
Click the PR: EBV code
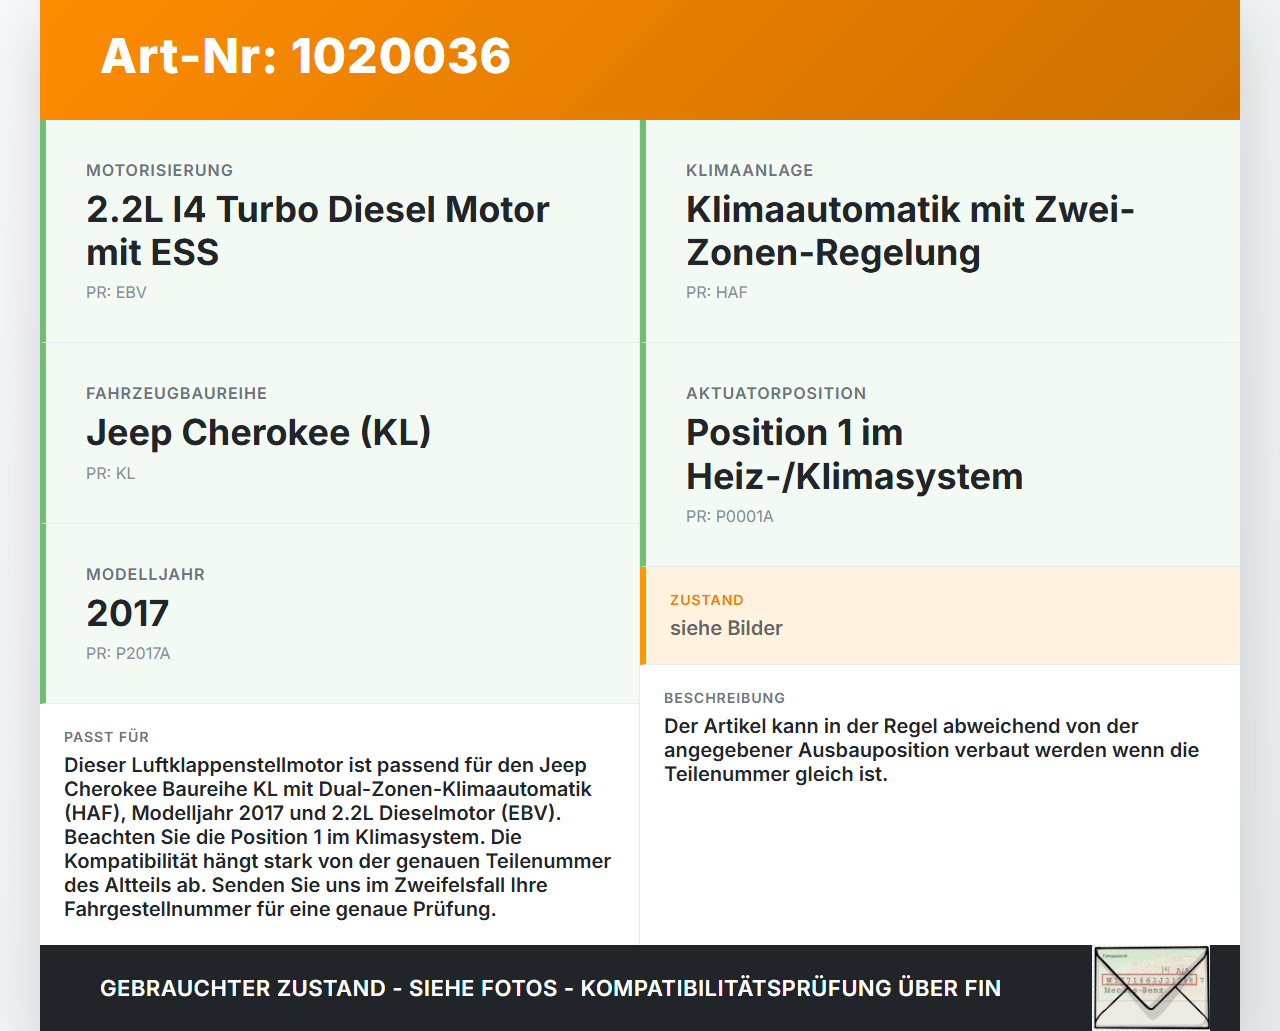click(116, 292)
